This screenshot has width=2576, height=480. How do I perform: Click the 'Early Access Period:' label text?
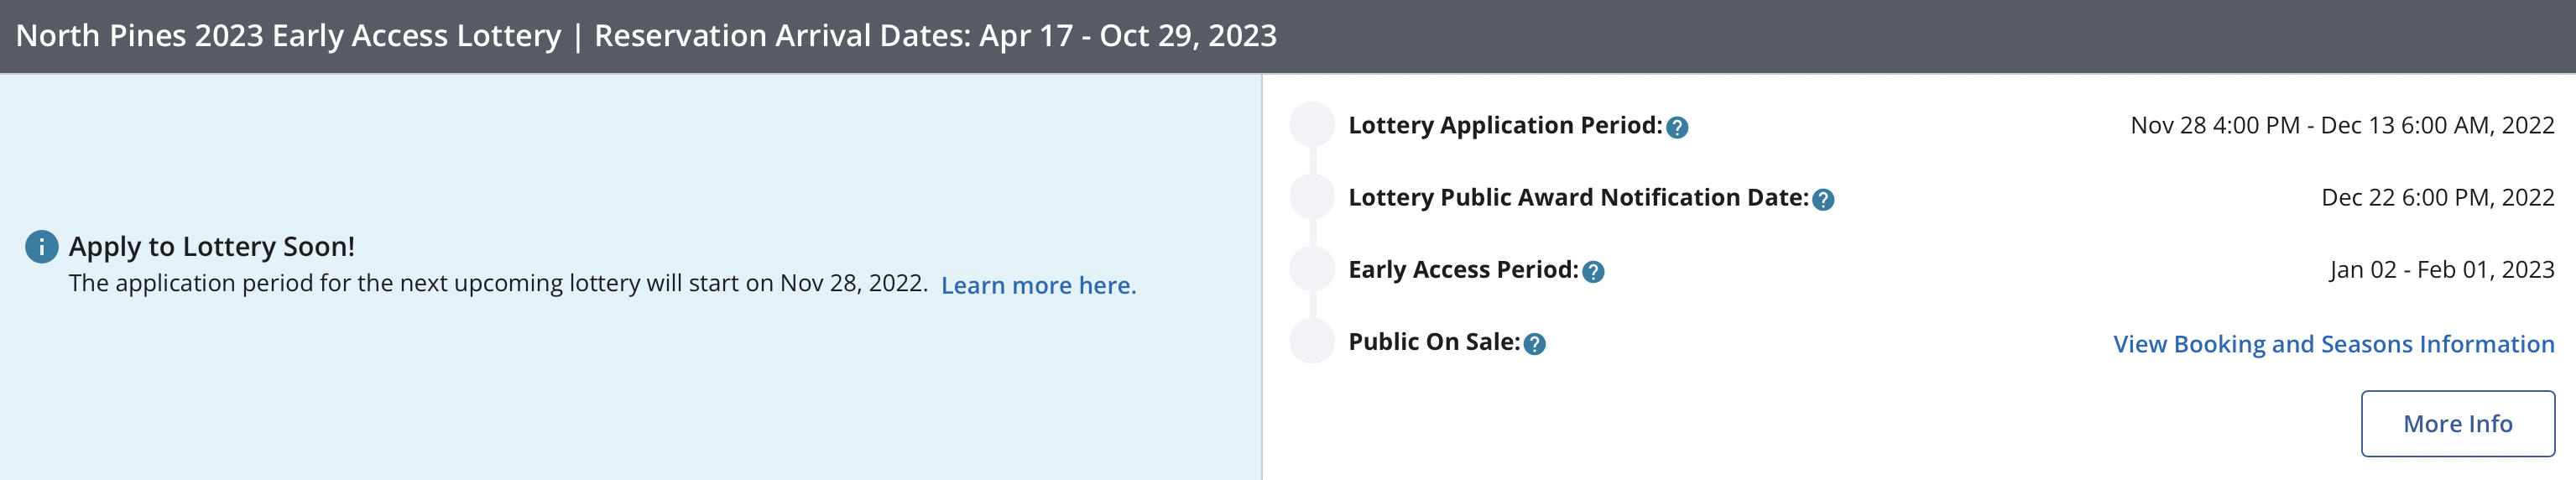1462,269
